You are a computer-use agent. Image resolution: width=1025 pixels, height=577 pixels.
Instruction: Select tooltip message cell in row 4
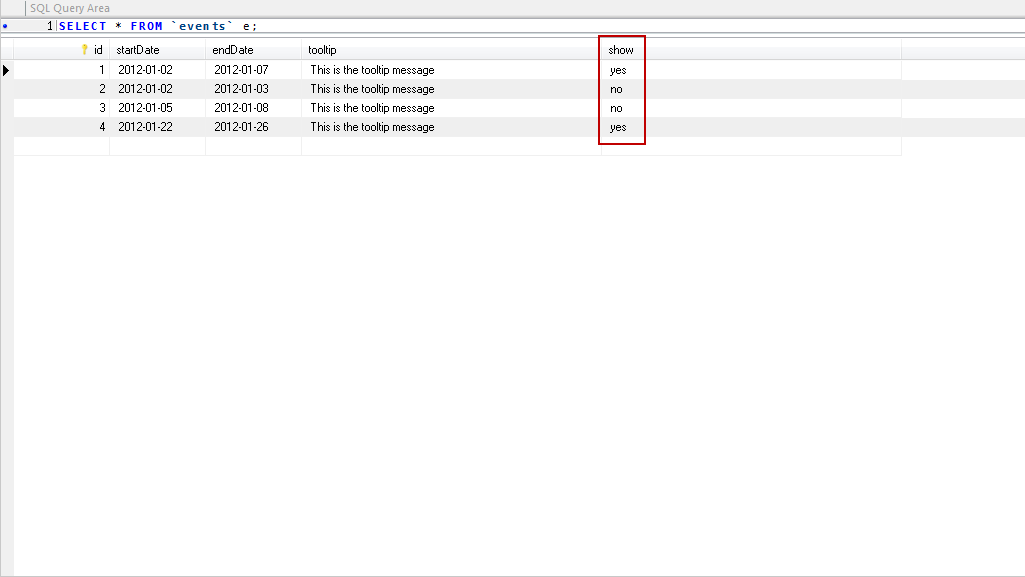click(451, 127)
